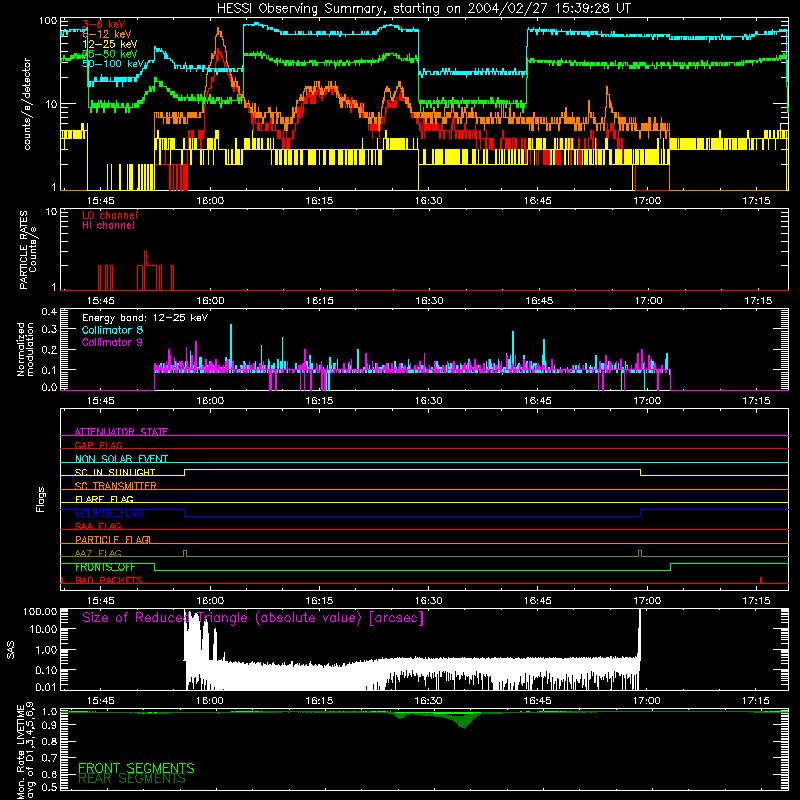Click the SAS axis label

pyautogui.click(x=11, y=650)
